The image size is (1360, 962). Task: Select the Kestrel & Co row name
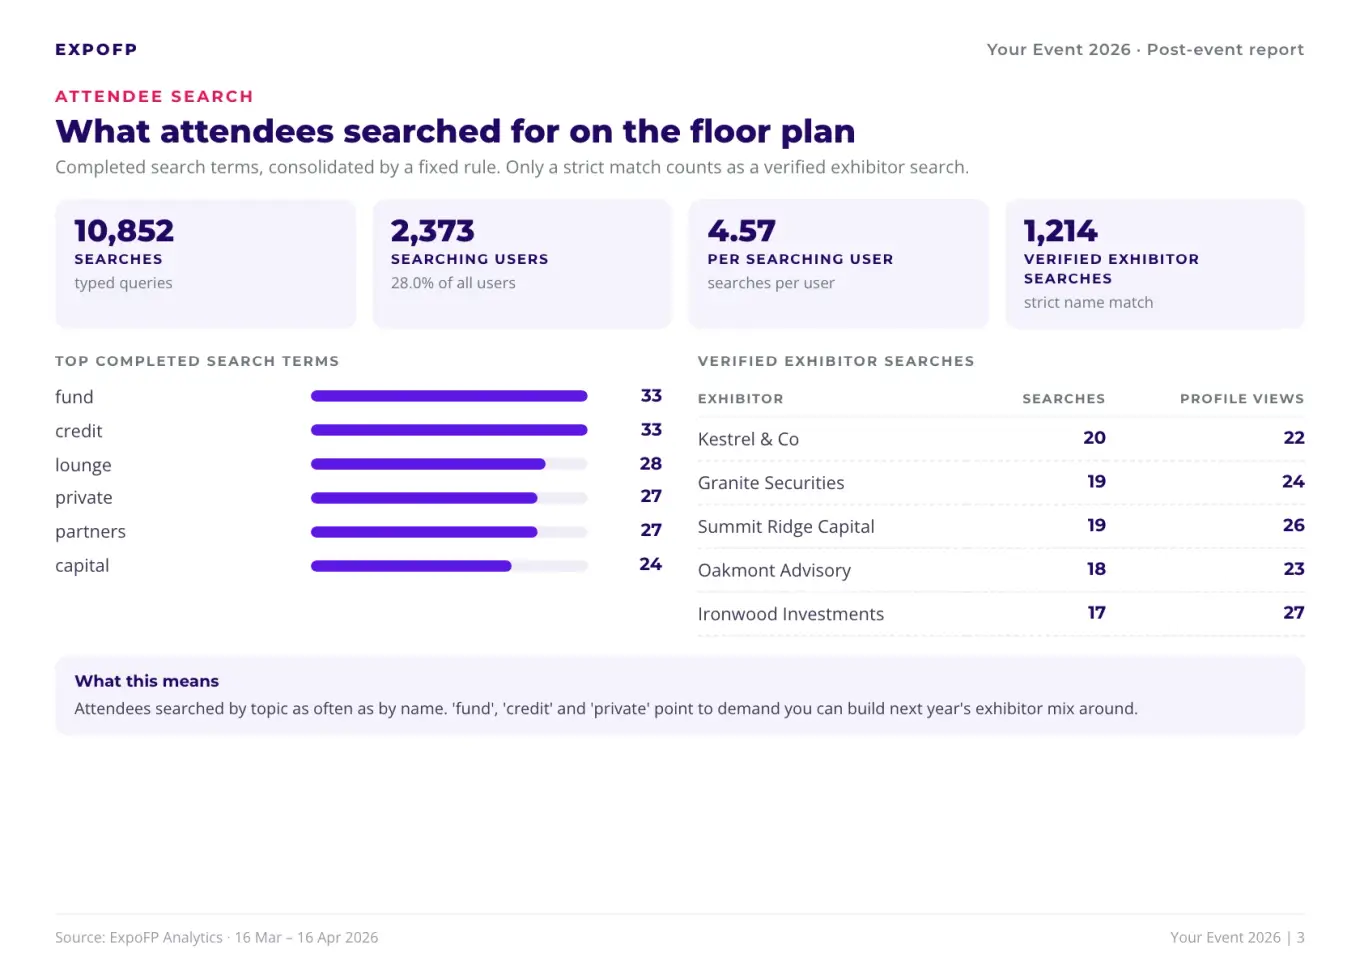[748, 439]
